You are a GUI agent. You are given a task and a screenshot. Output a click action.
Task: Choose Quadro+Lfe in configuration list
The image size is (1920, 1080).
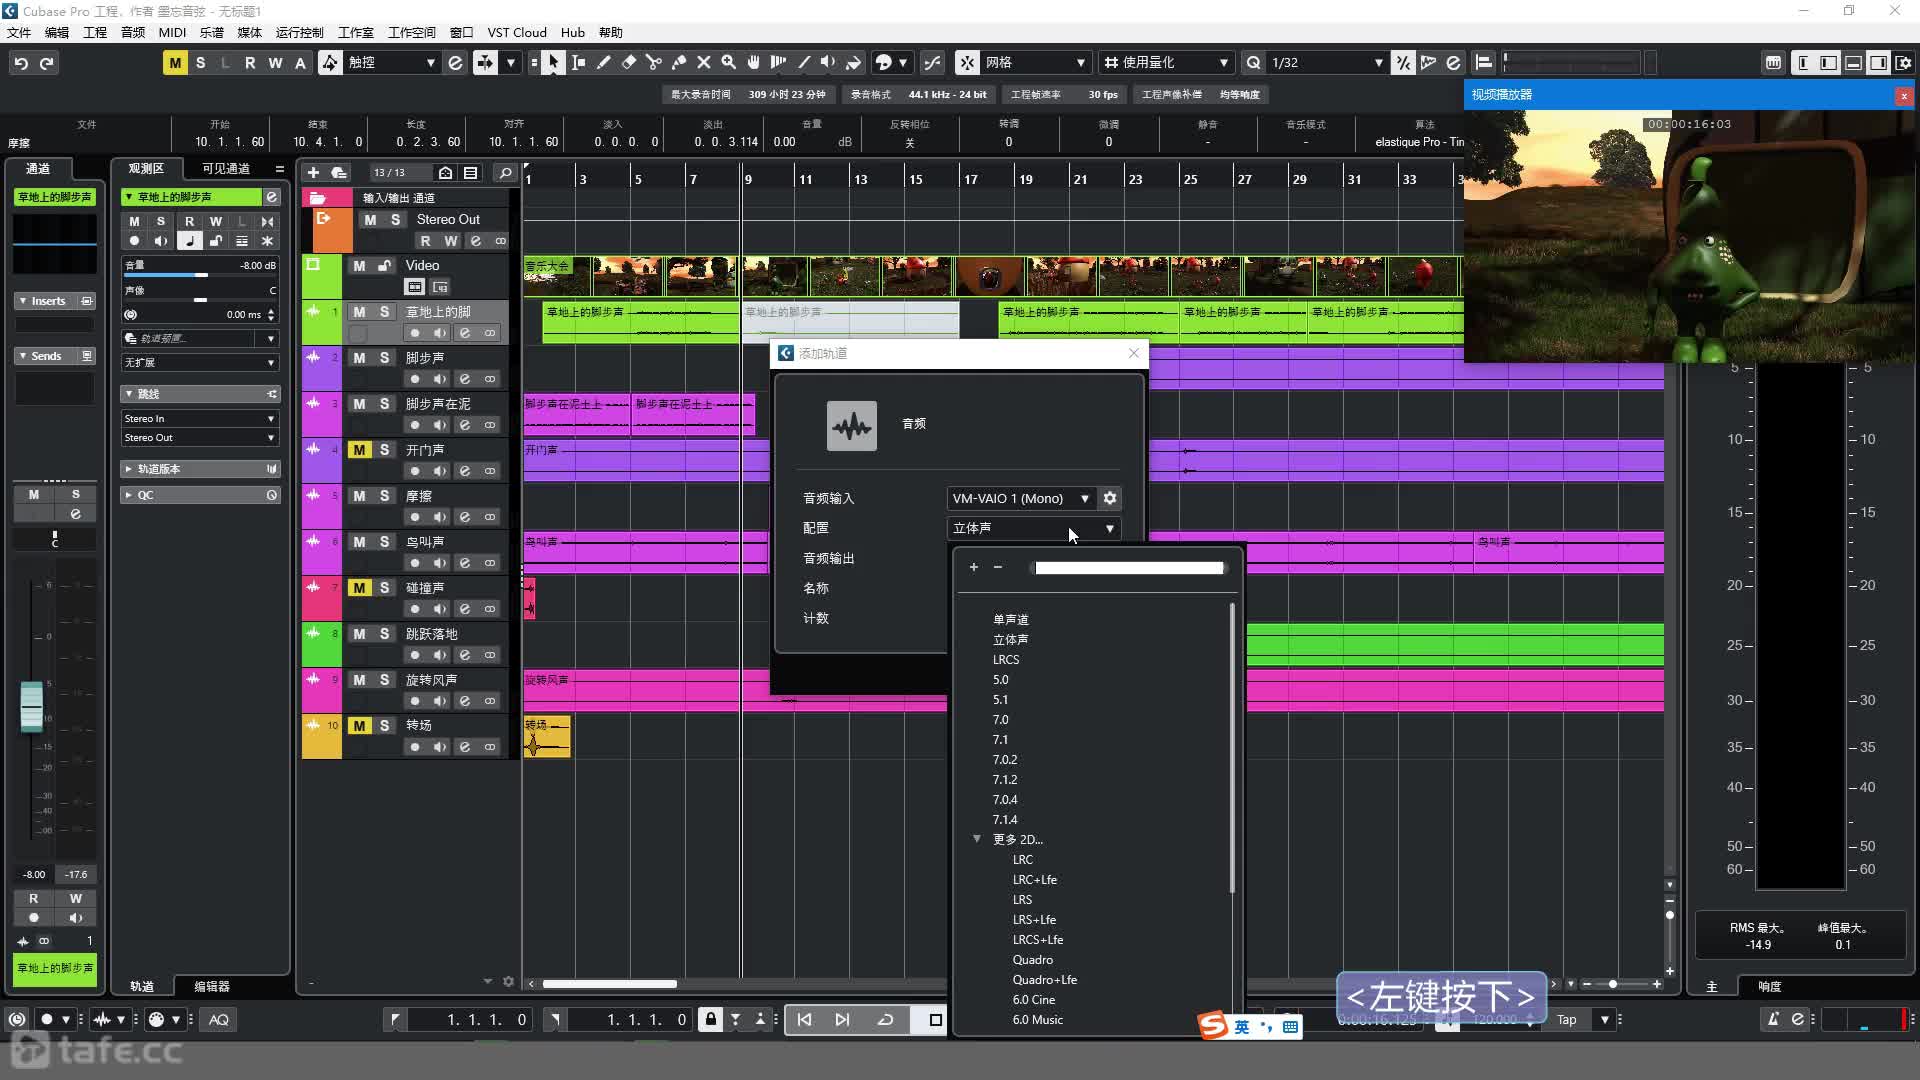(x=1045, y=980)
